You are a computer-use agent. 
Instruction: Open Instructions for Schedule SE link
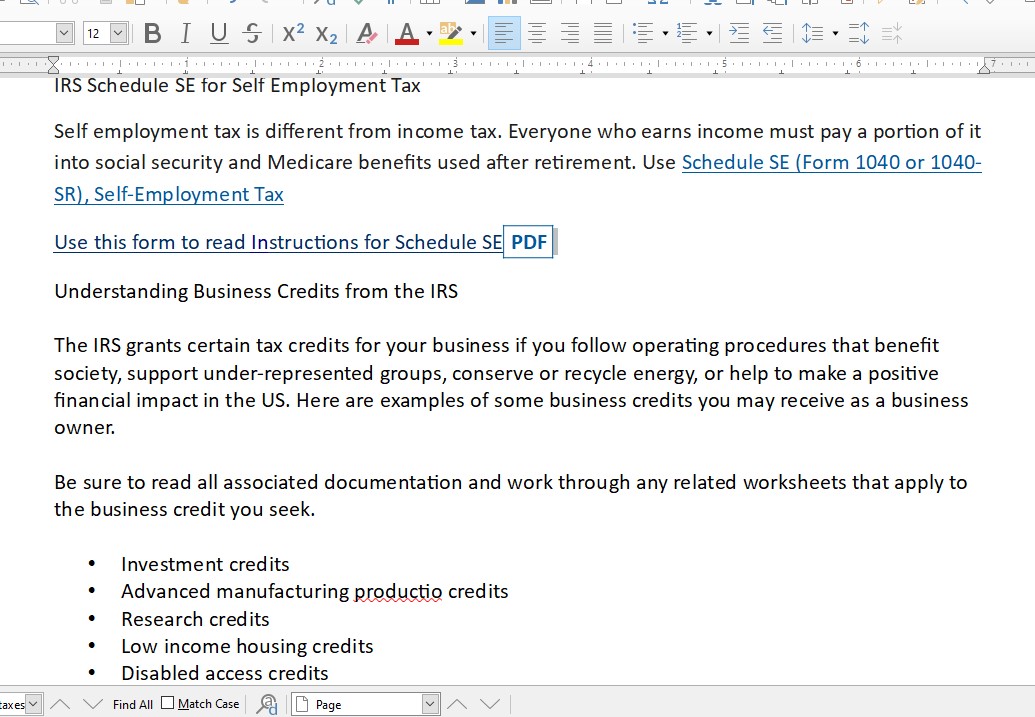(278, 242)
